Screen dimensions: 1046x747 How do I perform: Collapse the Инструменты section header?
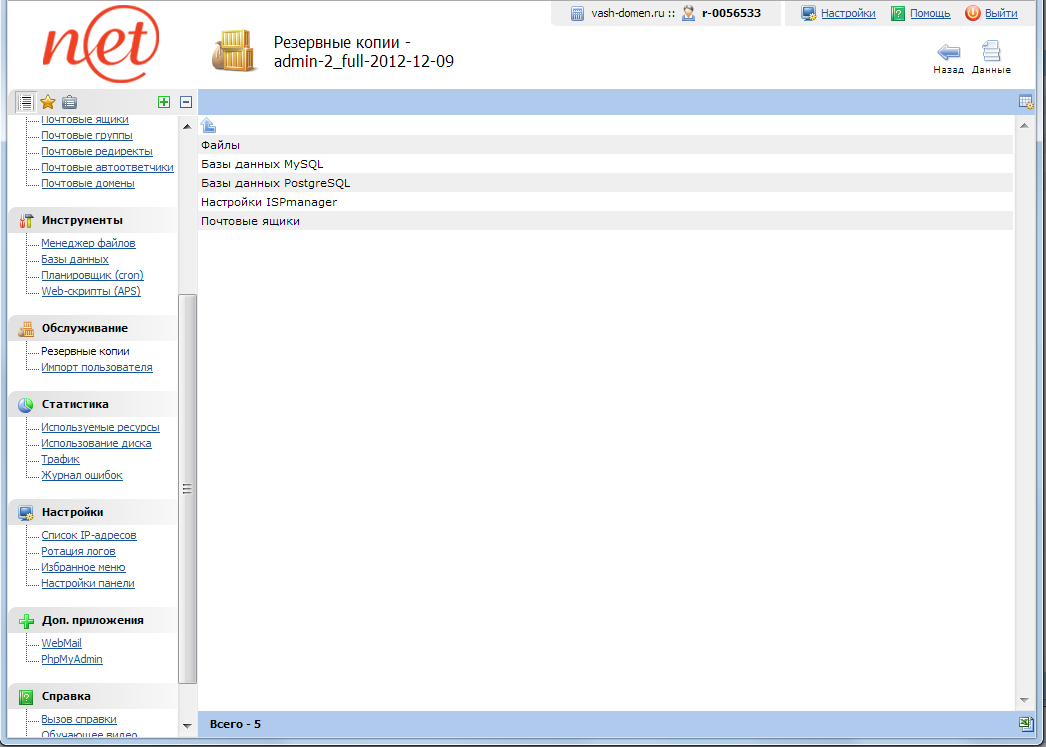(x=82, y=220)
